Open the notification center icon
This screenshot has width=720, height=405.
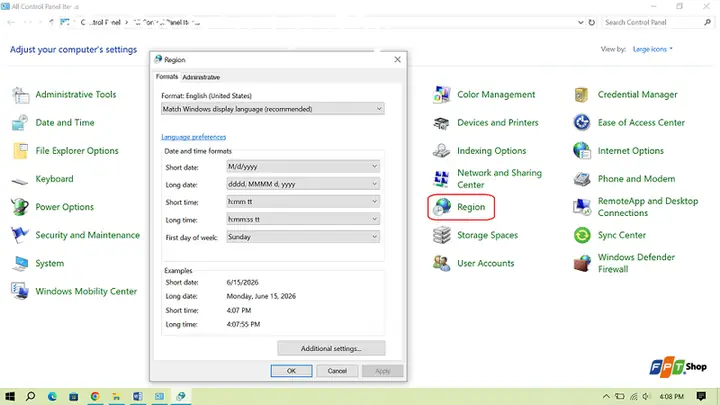tap(701, 396)
